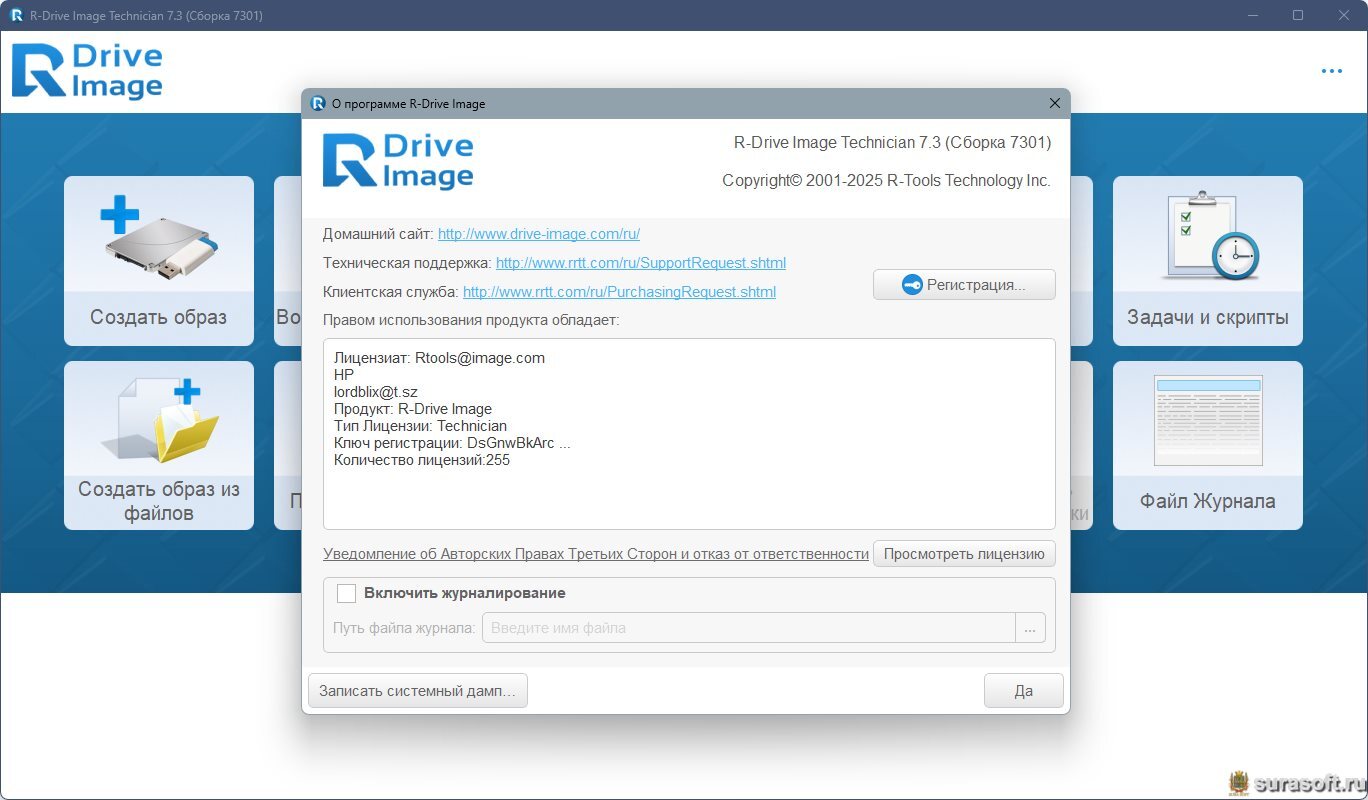Image resolution: width=1368 pixels, height=800 pixels.
Task: Enable the Включить журналирование checkbox
Action: (x=346, y=593)
